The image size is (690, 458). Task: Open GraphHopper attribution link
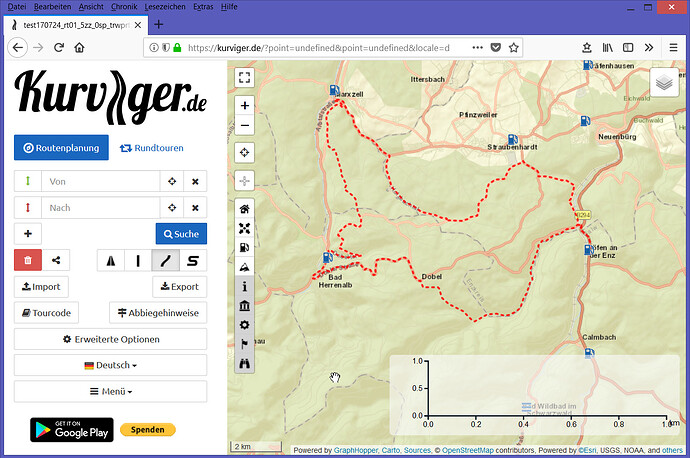355,450
